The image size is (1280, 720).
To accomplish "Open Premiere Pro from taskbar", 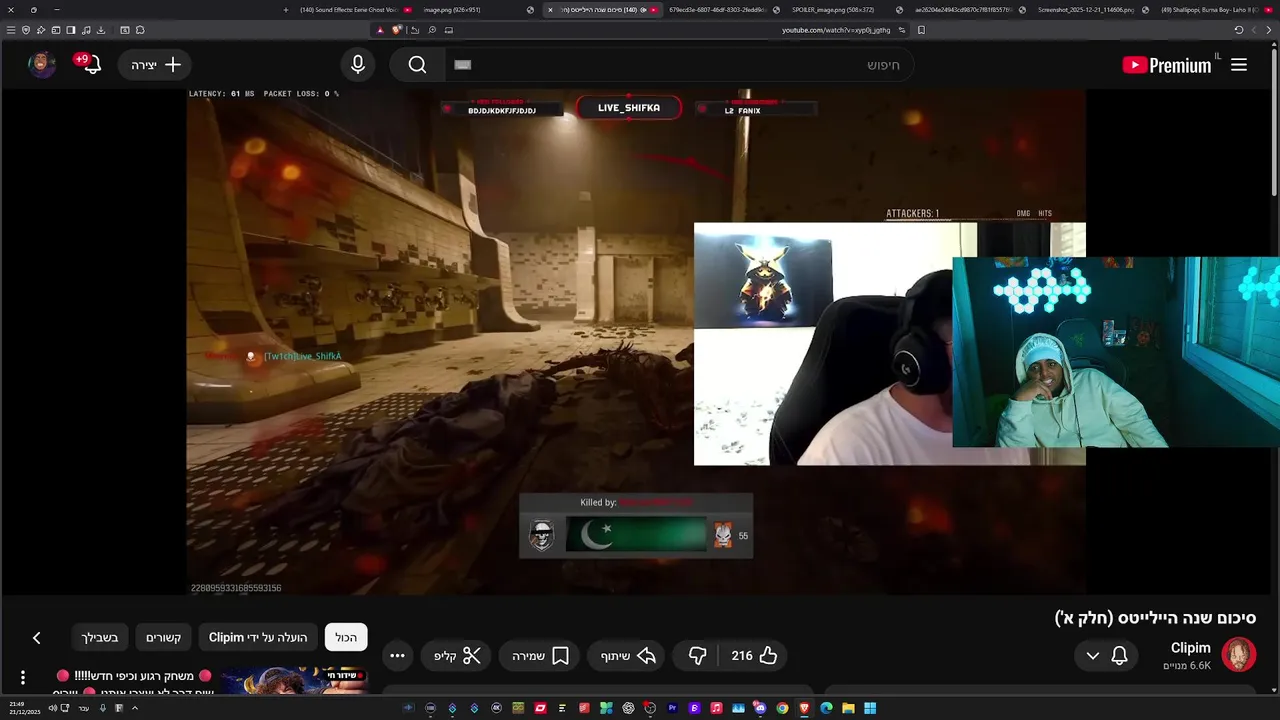I will click(672, 708).
